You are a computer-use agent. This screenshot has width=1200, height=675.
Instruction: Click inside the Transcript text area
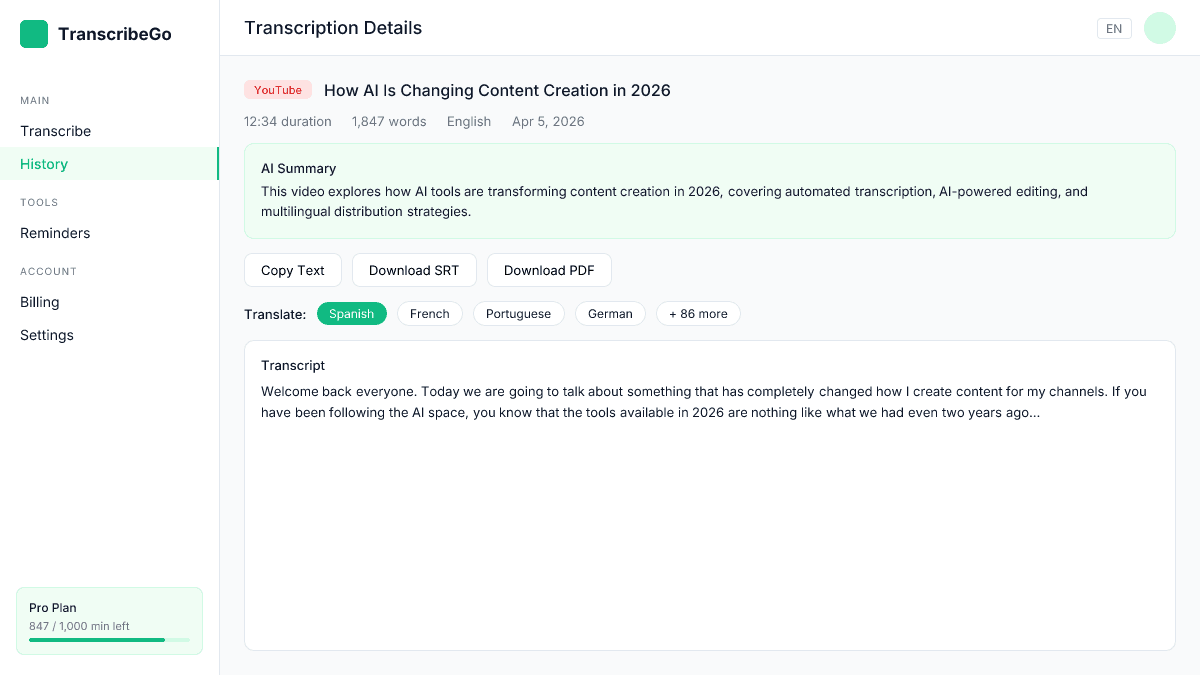click(710, 495)
